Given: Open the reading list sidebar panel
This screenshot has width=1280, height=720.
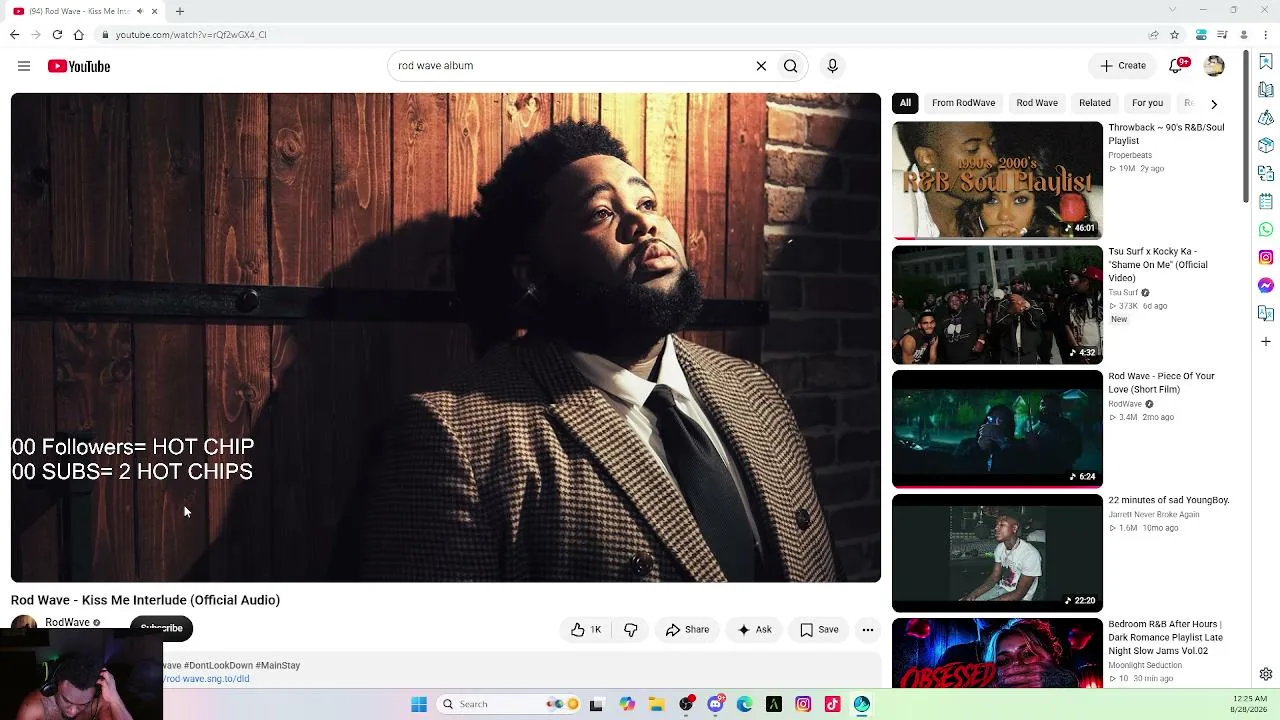Looking at the screenshot, I should pos(1266,90).
